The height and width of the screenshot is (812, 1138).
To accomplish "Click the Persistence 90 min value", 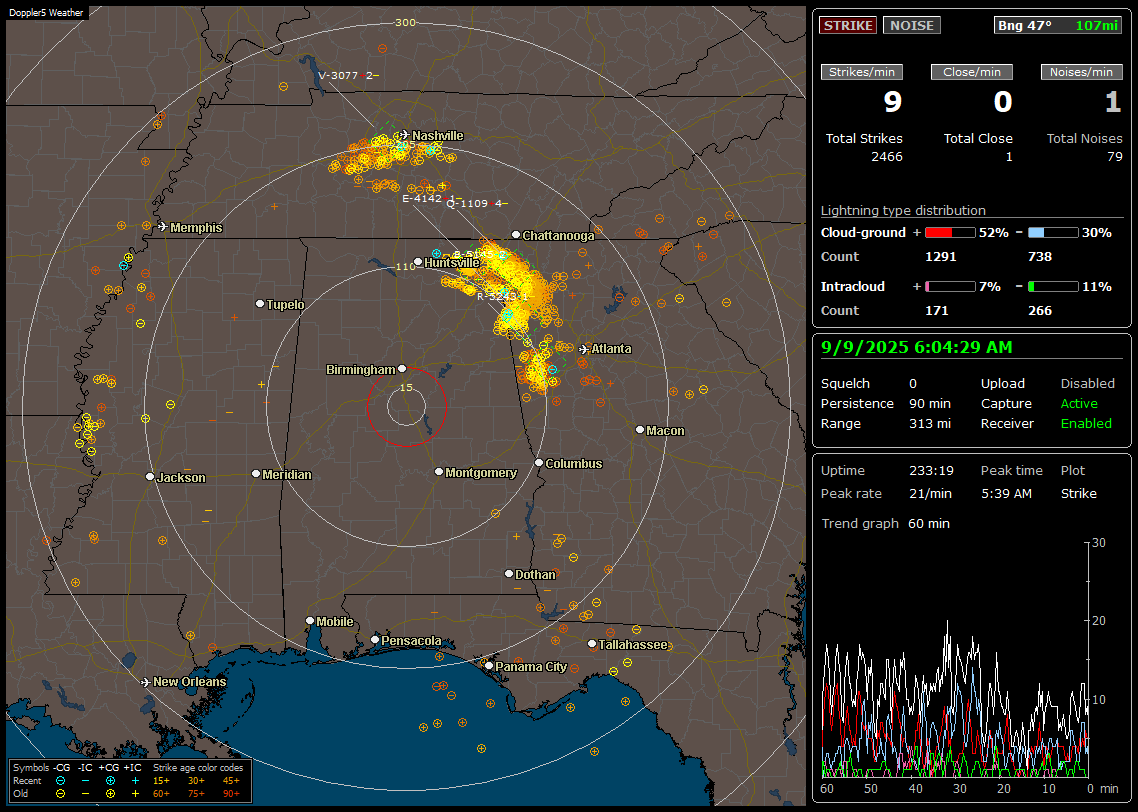I will click(930, 403).
